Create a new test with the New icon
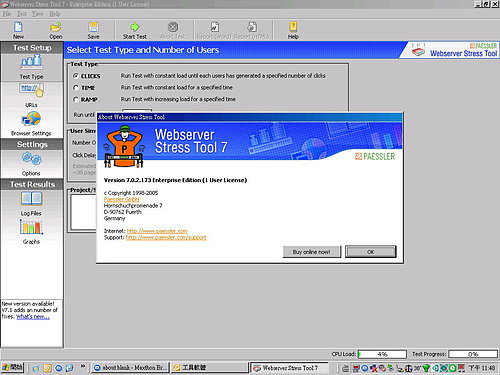Image resolution: width=500 pixels, height=375 pixels. (18, 30)
